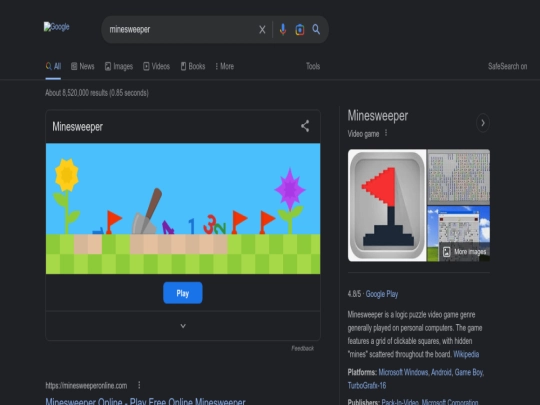Switch to the News tab

pyautogui.click(x=83, y=66)
